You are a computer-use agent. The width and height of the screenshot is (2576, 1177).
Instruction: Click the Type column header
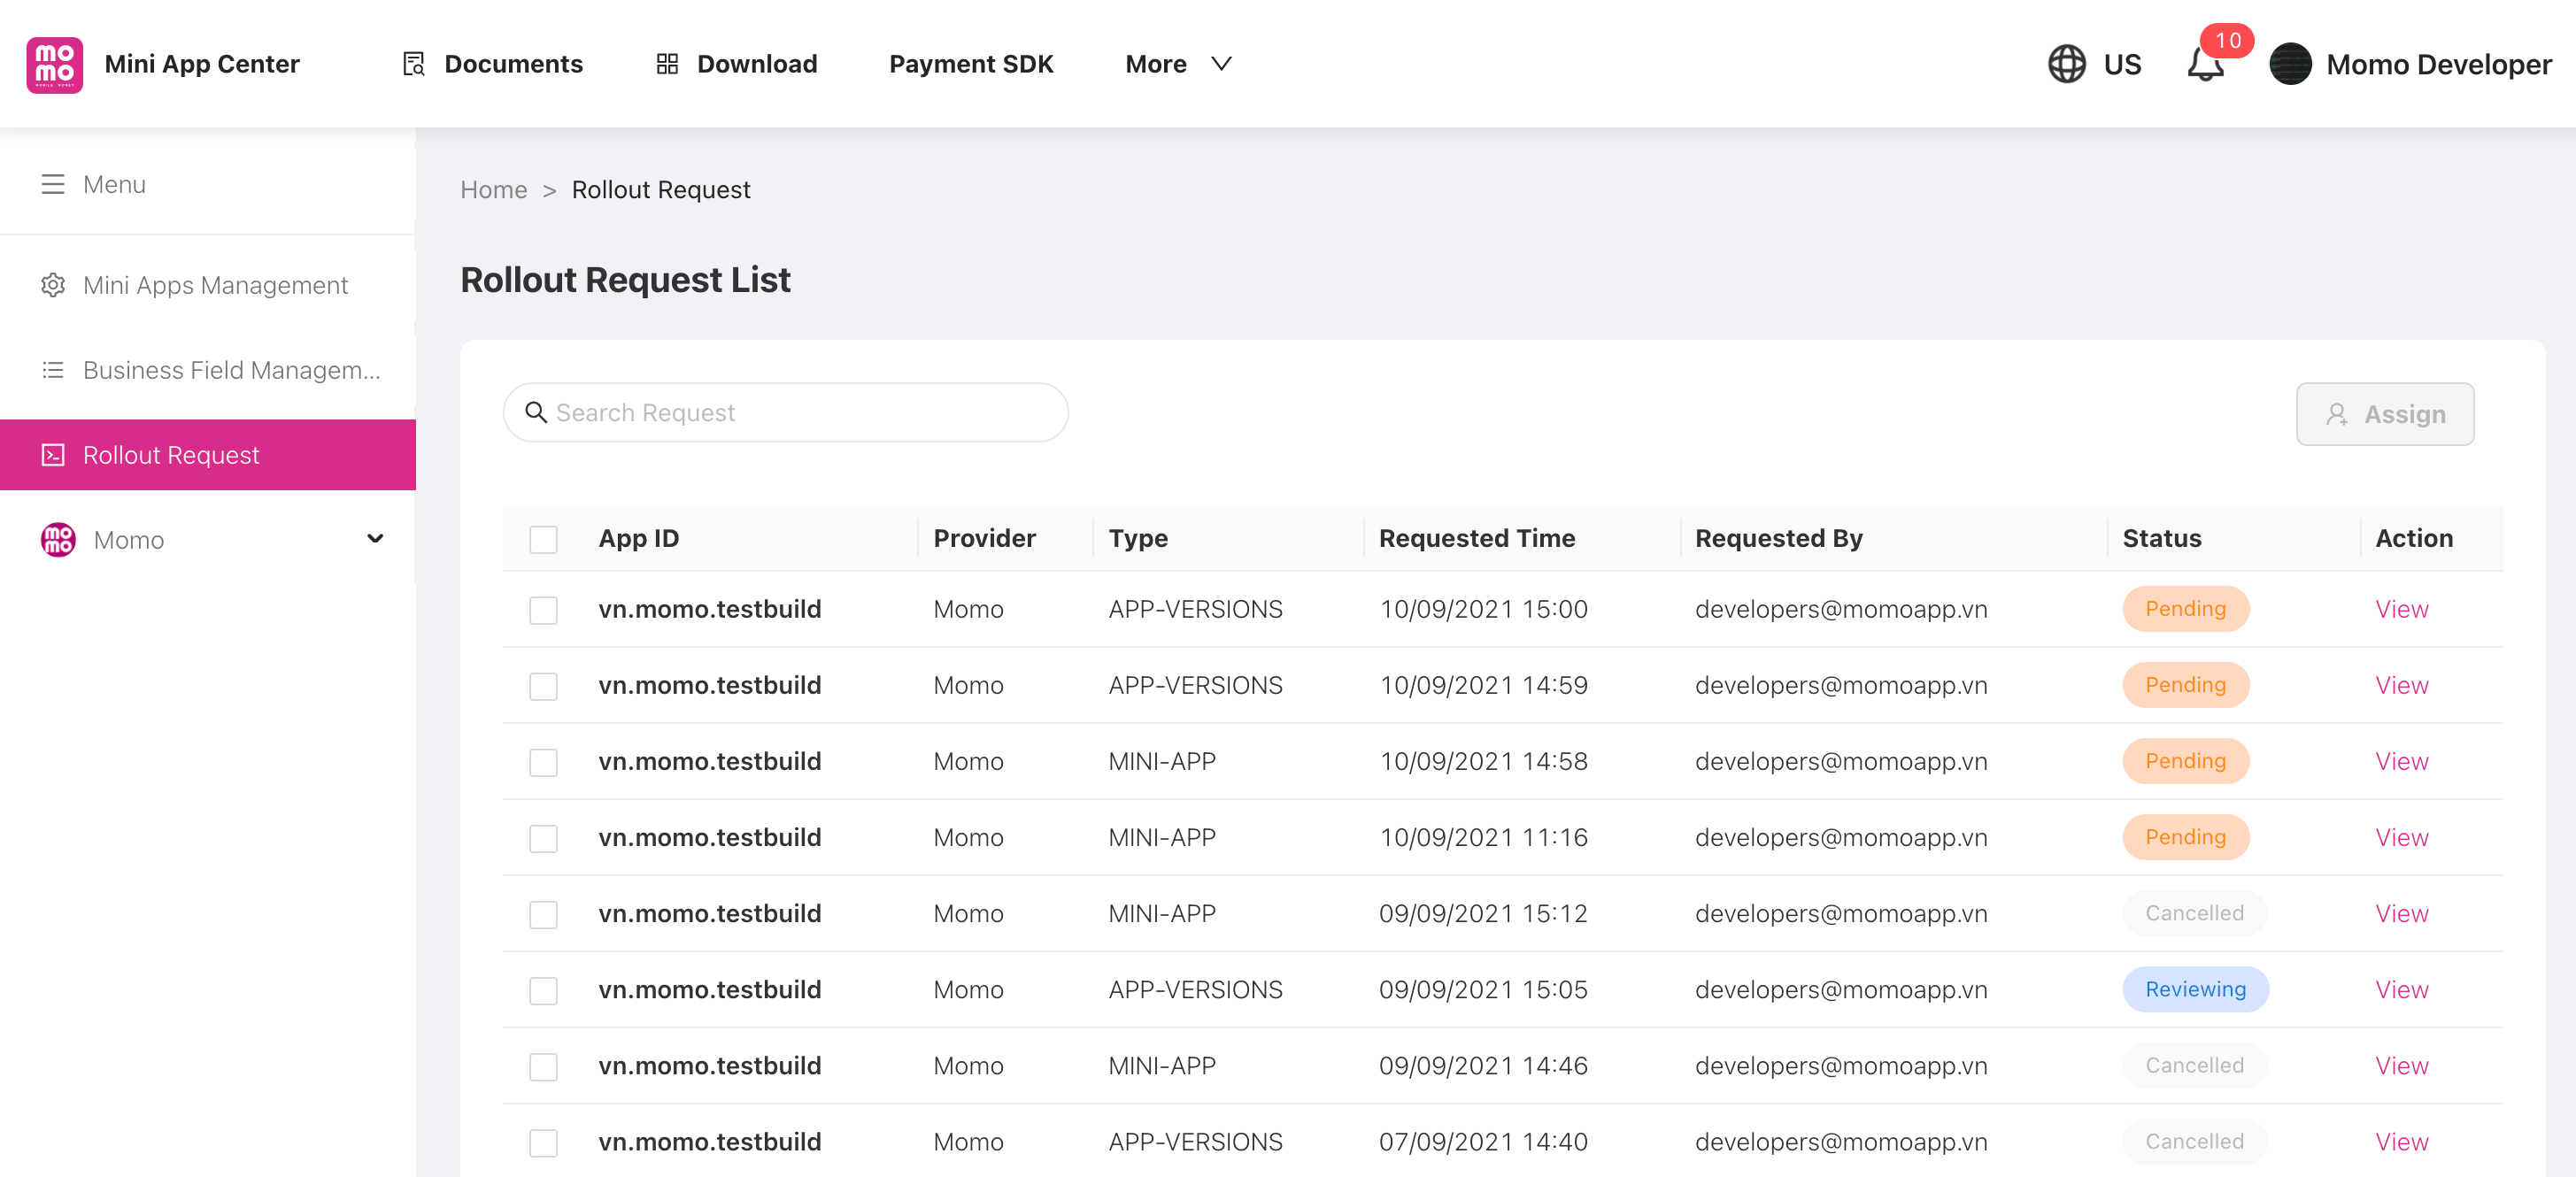1138,538
